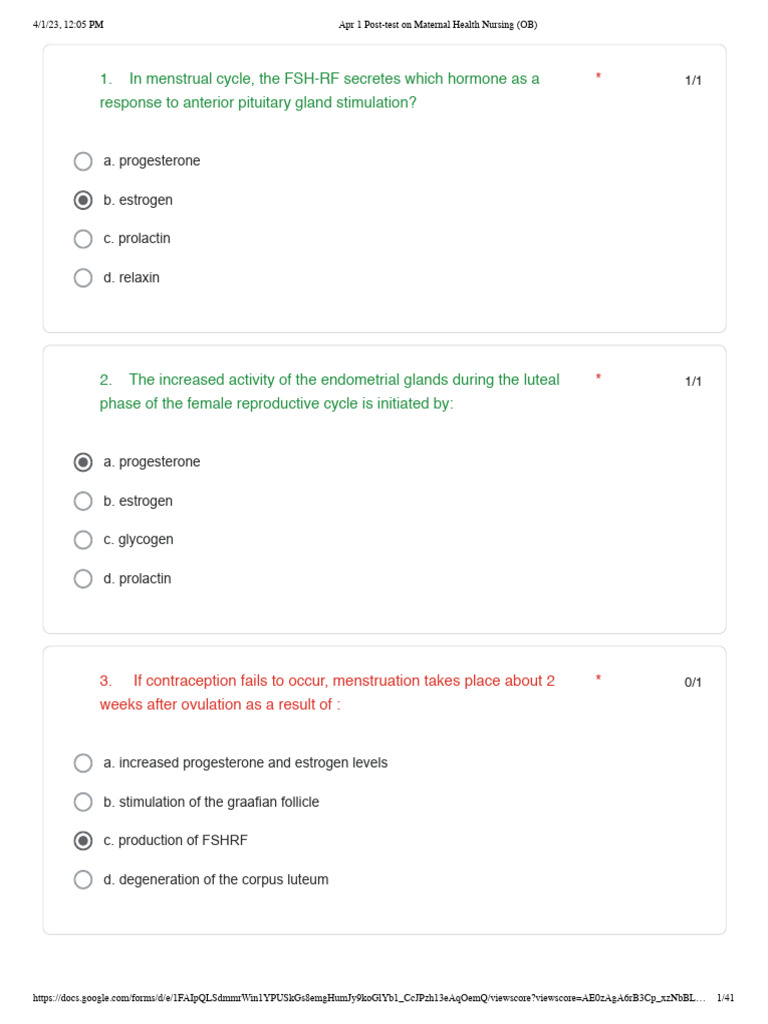Screen dimensions: 768x1024
Task: Click question 3 text about contraception failing
Action: (327, 692)
